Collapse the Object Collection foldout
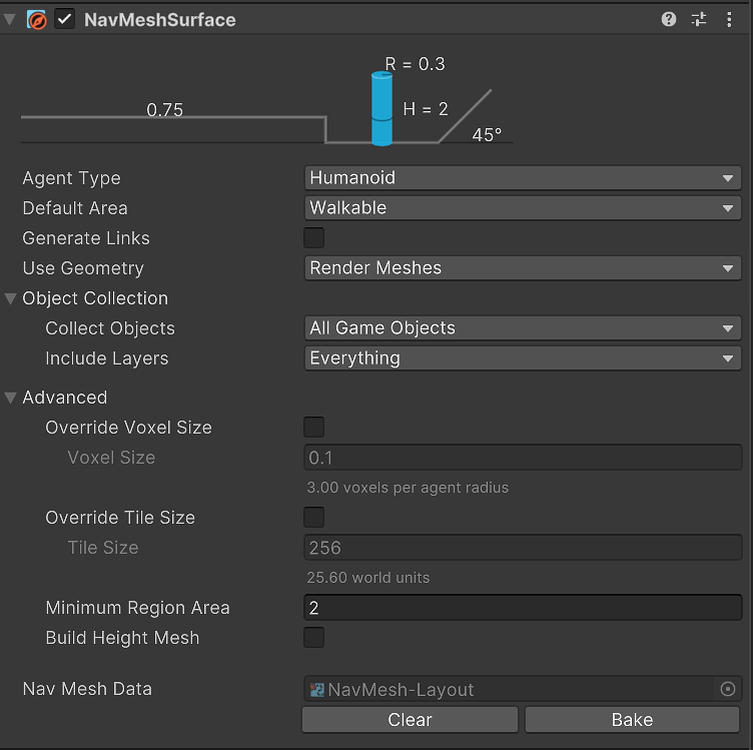 click(x=11, y=298)
